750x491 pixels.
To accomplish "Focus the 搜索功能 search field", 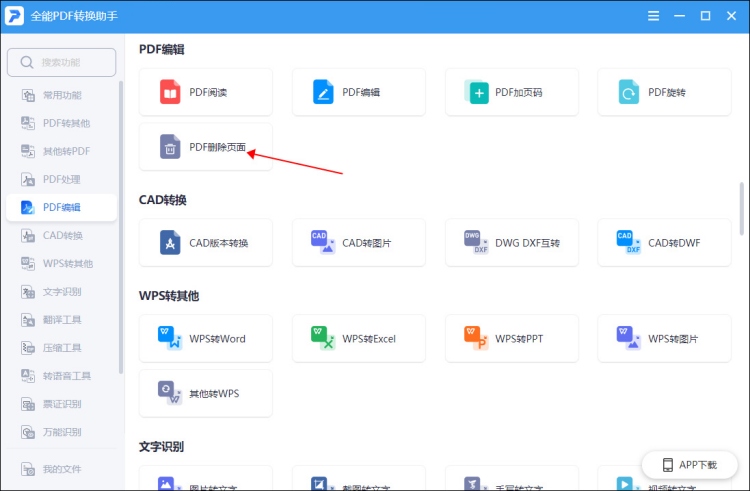I will click(61, 62).
